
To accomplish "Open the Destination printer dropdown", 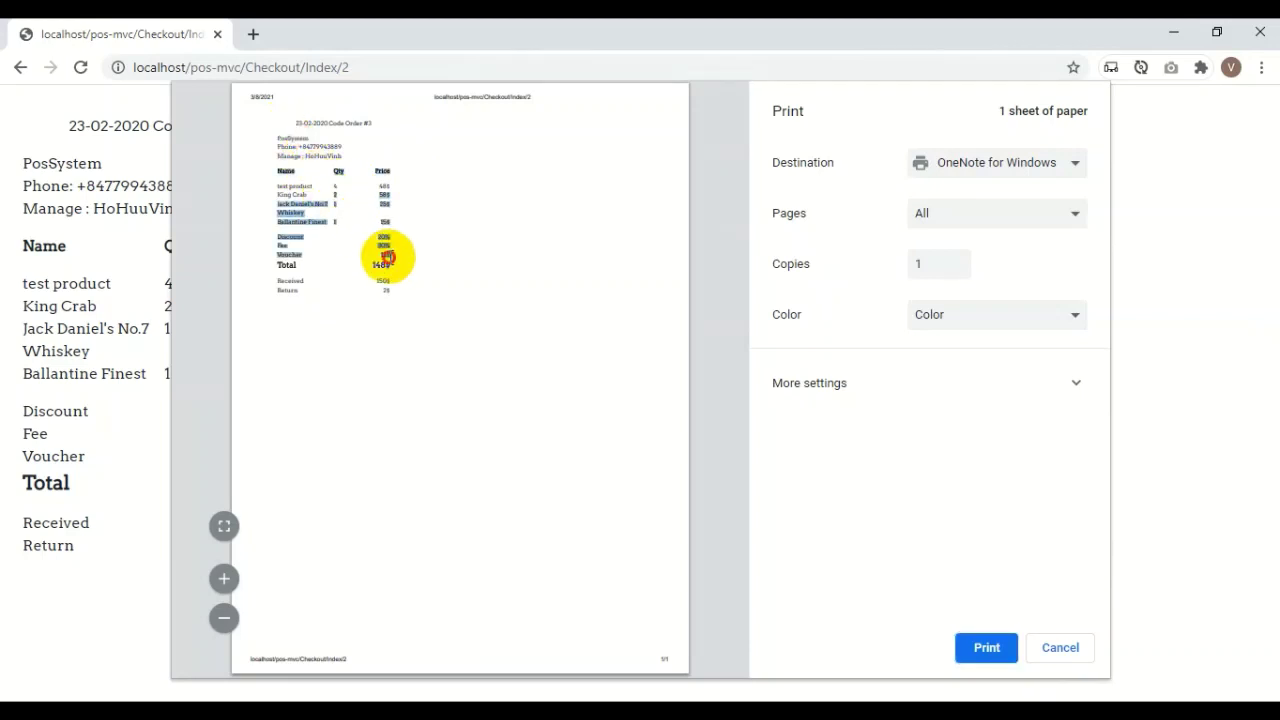I will [x=996, y=163].
